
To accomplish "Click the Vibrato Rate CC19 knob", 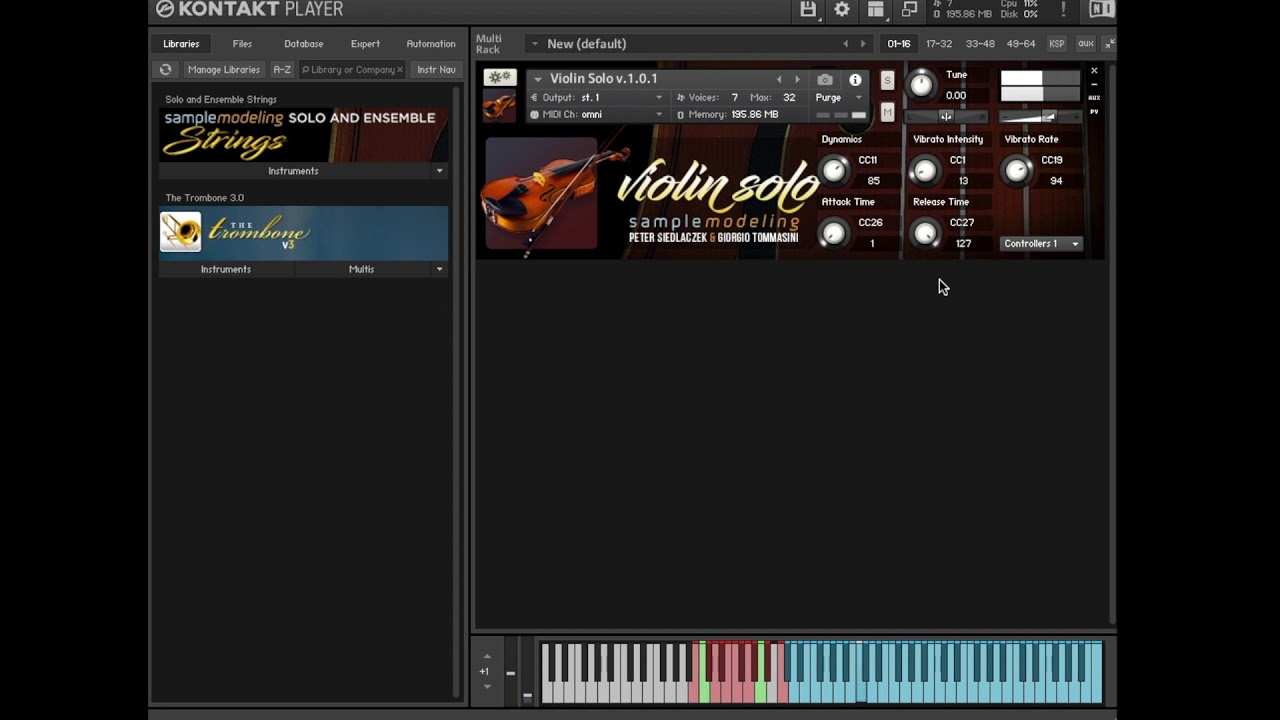I will click(1017, 171).
